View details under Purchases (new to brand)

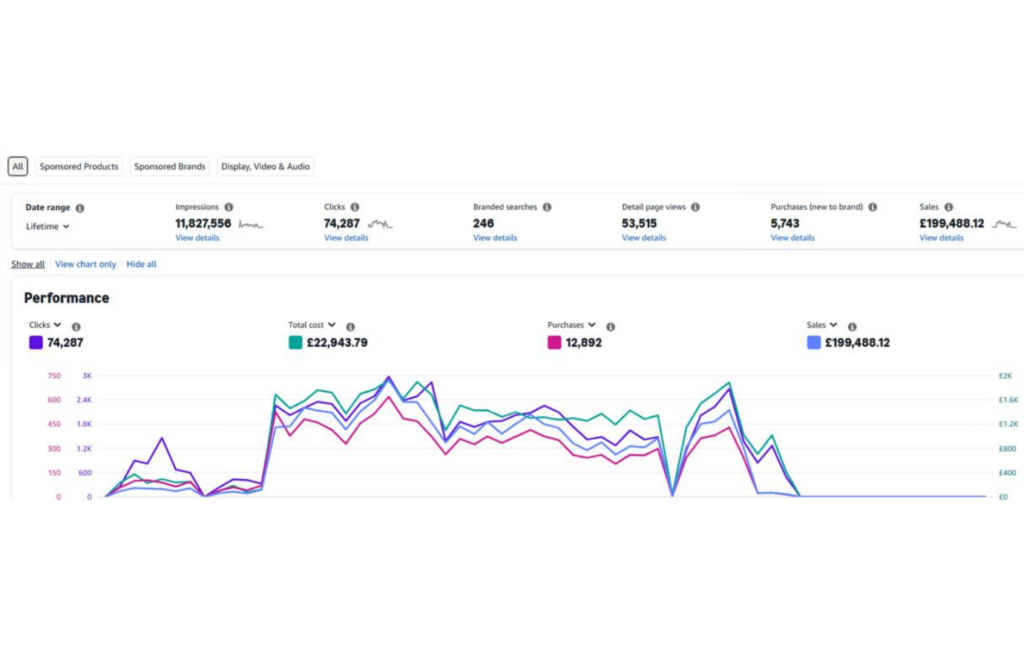coord(793,238)
